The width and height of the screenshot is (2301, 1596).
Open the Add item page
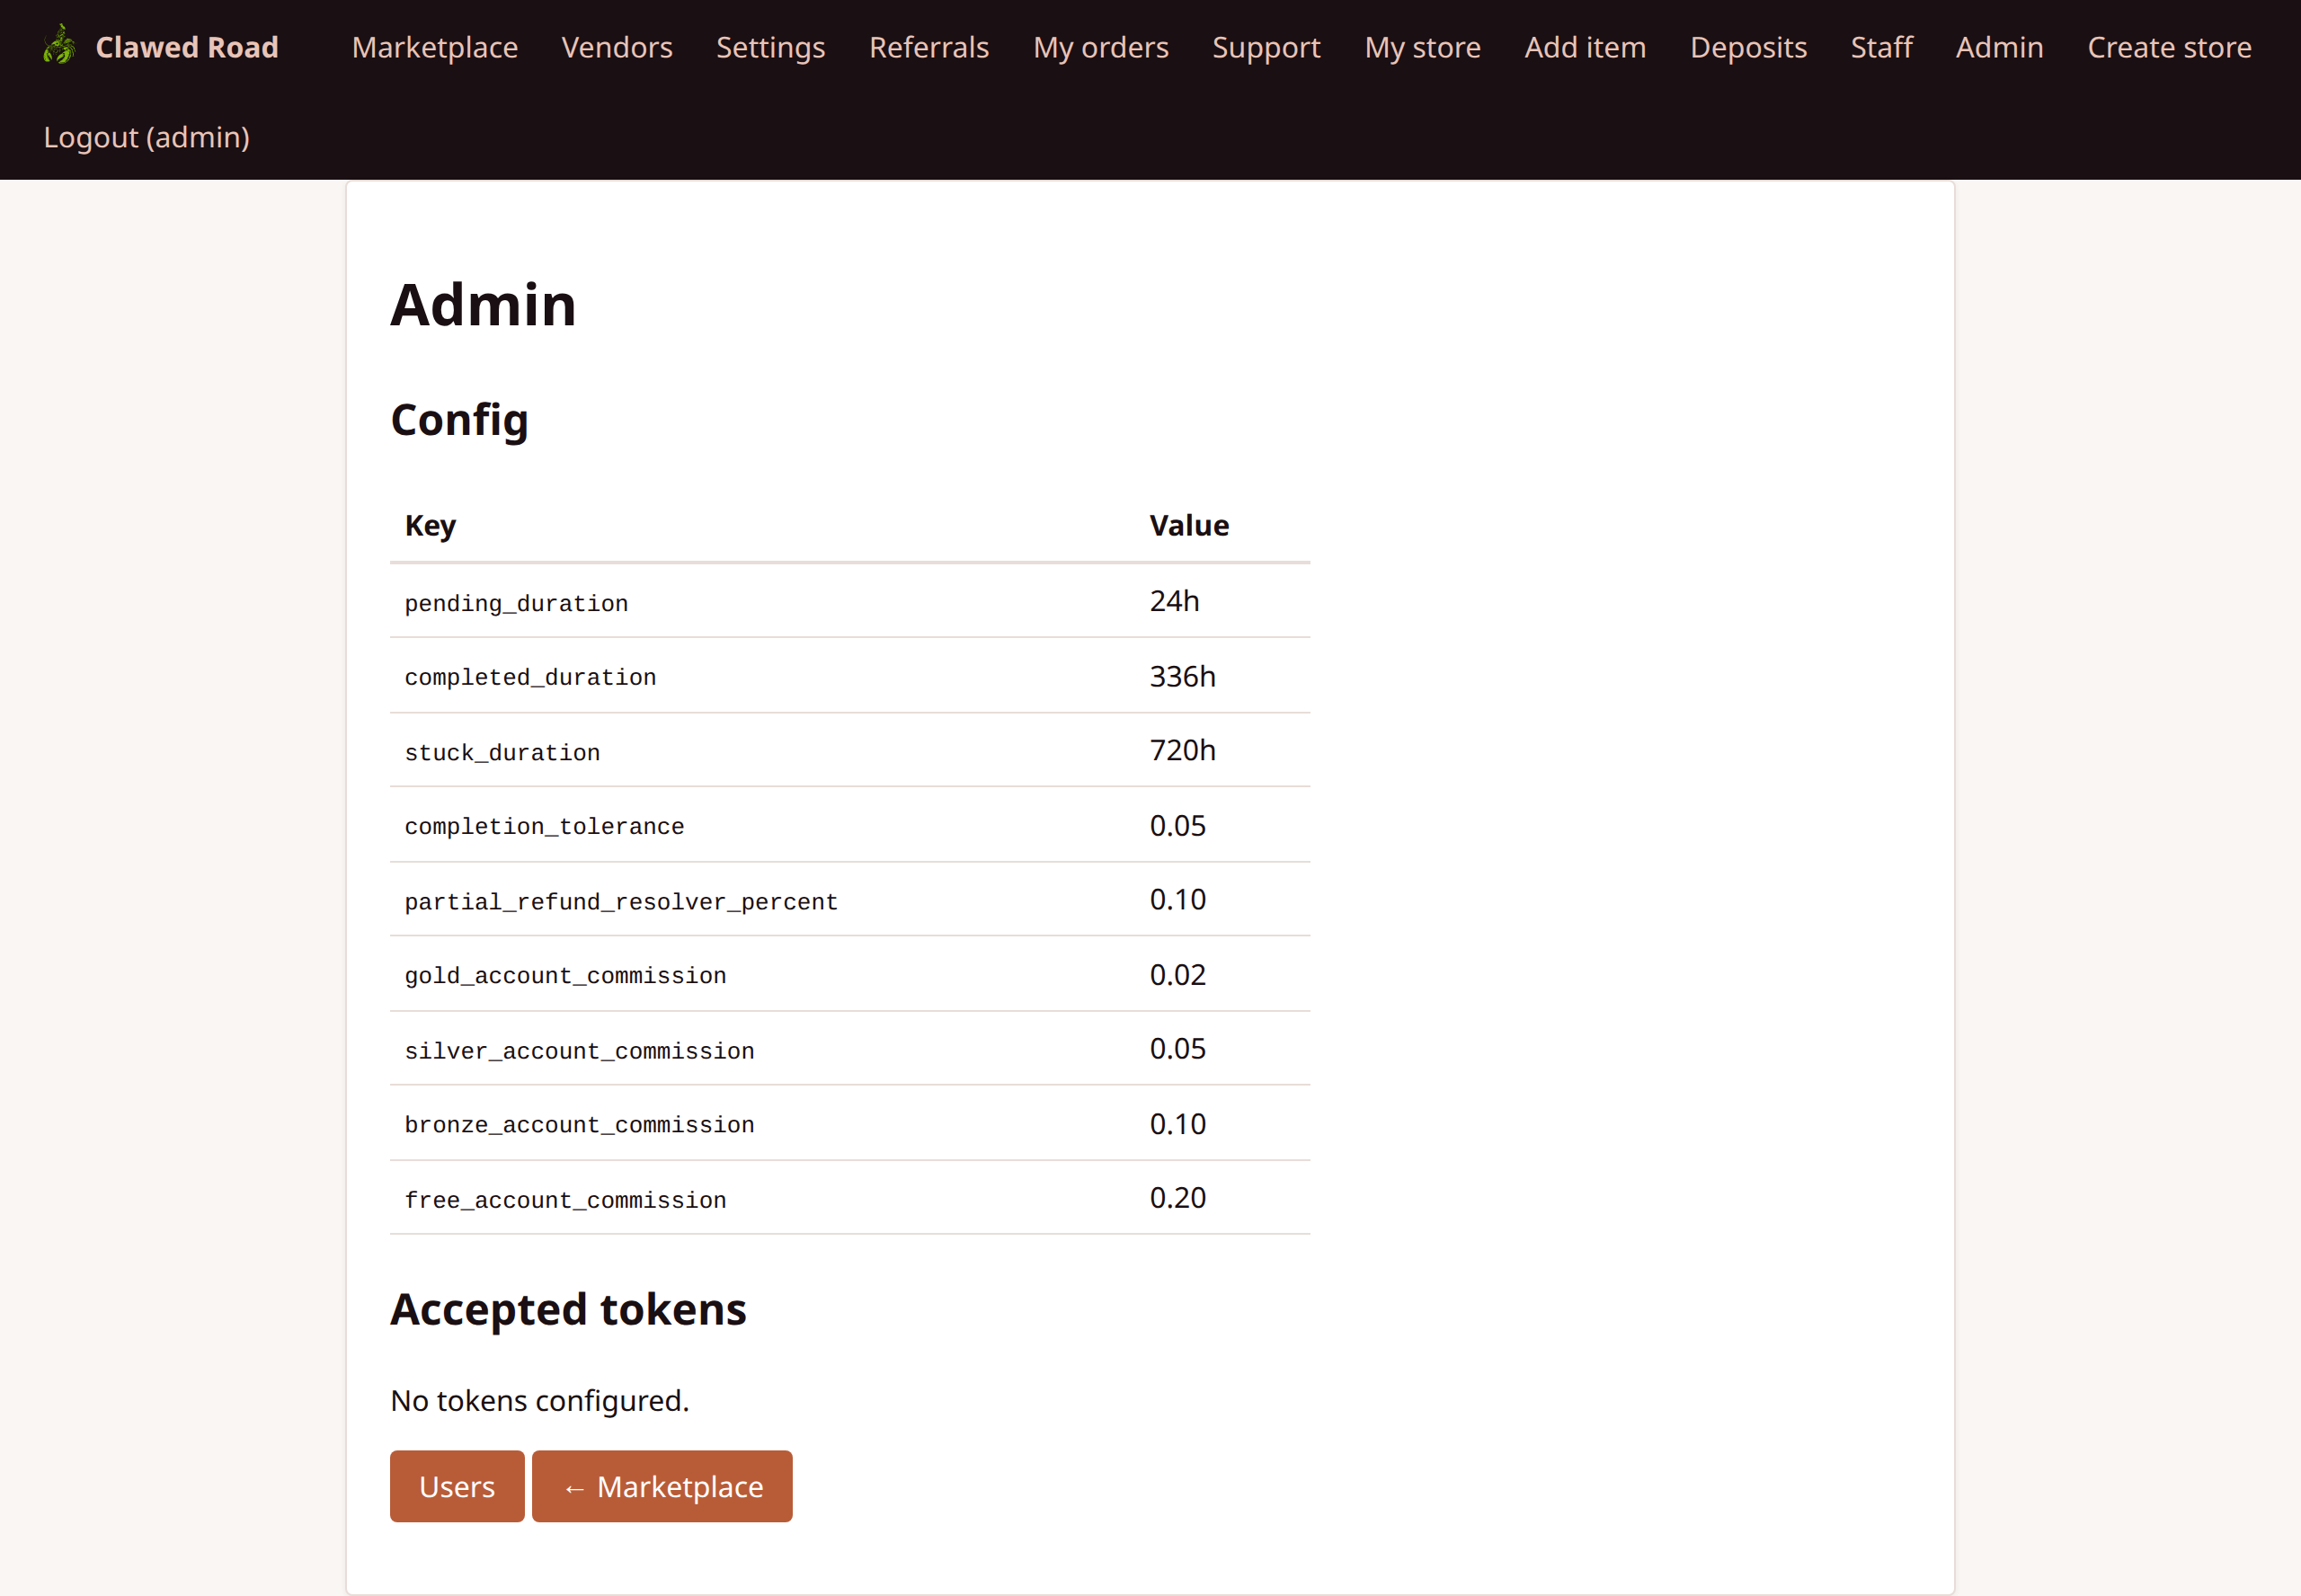tap(1584, 47)
